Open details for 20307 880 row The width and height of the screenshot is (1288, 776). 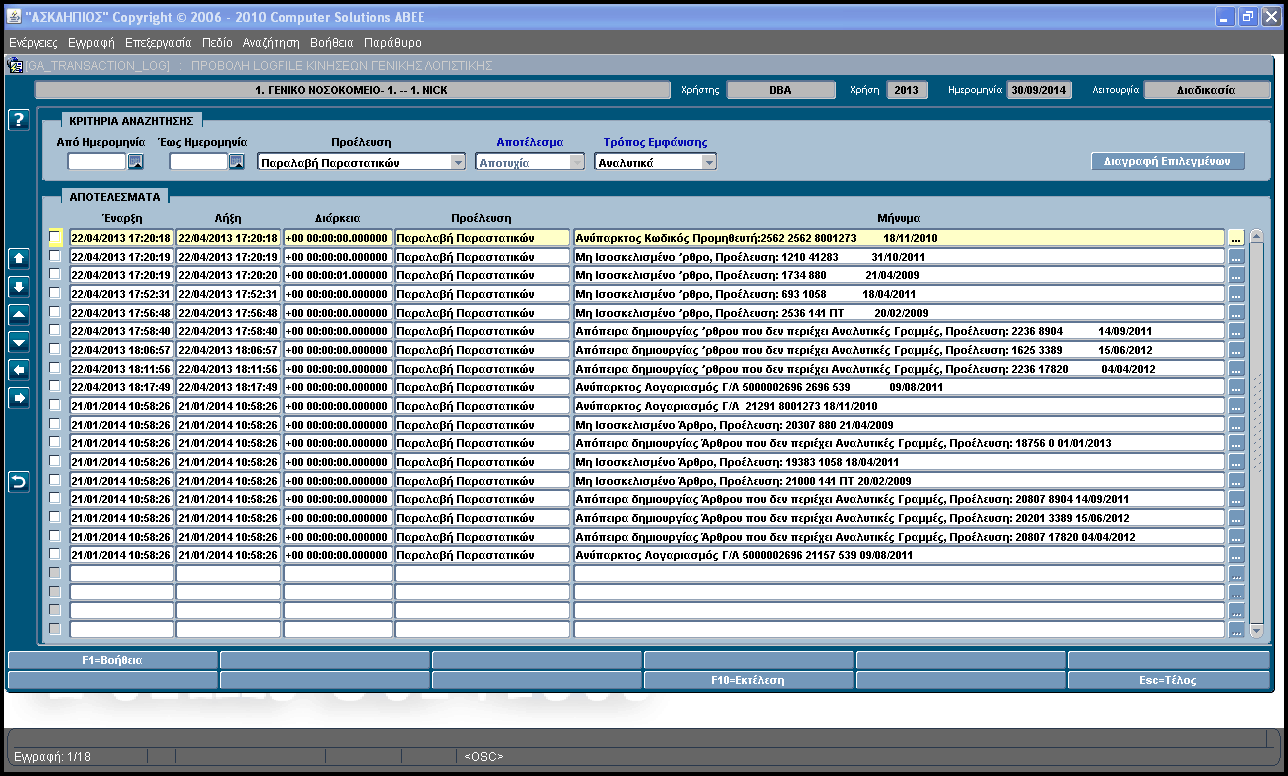(x=1236, y=425)
